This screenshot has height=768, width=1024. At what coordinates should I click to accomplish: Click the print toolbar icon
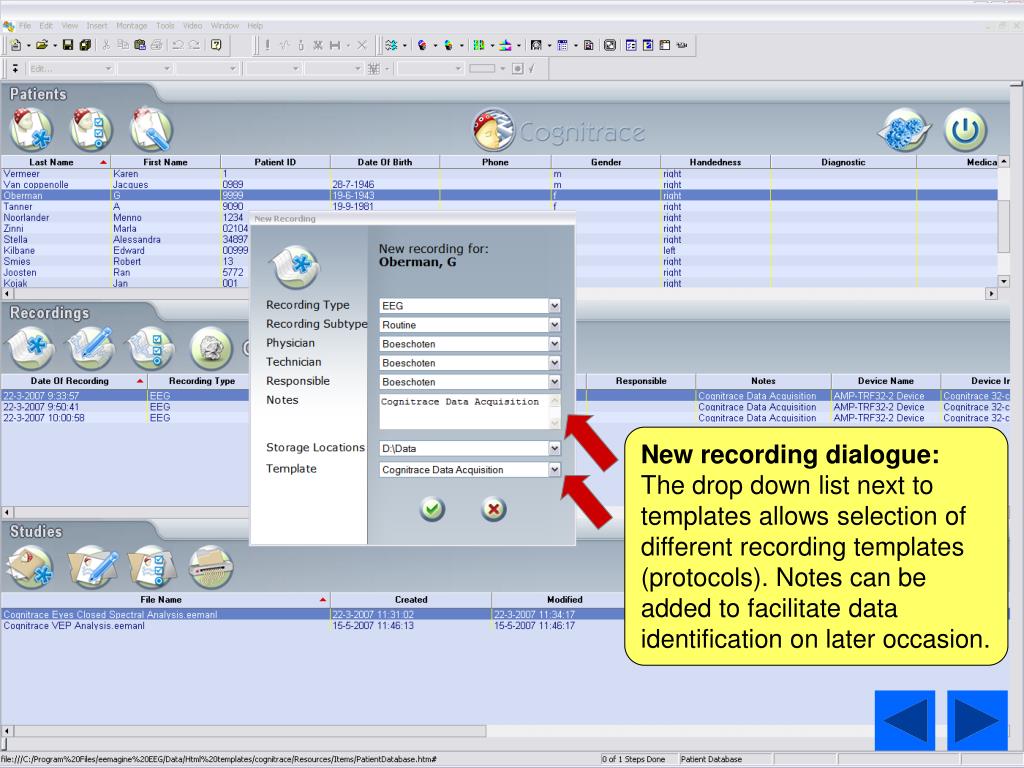coord(157,45)
